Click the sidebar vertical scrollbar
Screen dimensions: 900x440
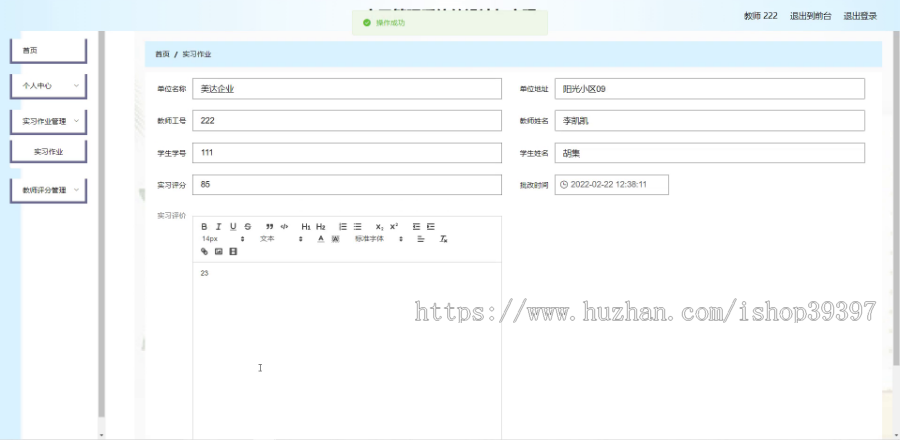click(x=102, y=224)
